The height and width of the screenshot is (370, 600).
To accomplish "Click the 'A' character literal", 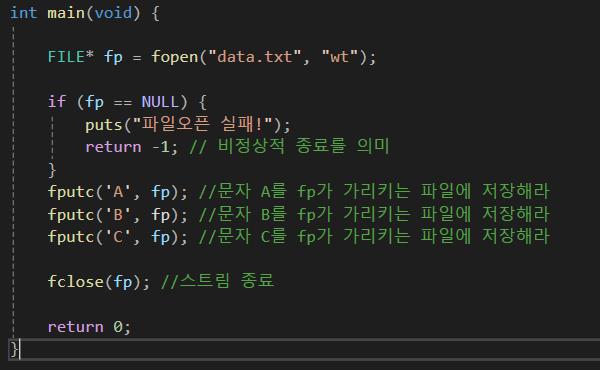I will pyautogui.click(x=118, y=192).
